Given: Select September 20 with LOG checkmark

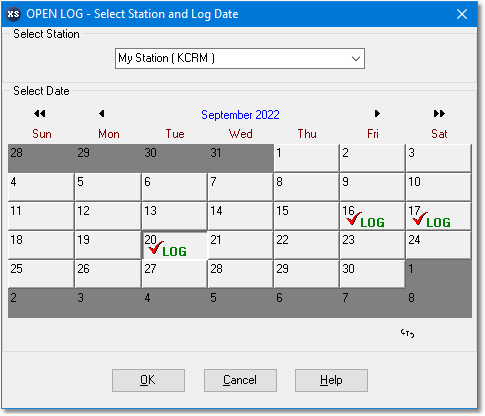Looking at the screenshot, I should (174, 245).
